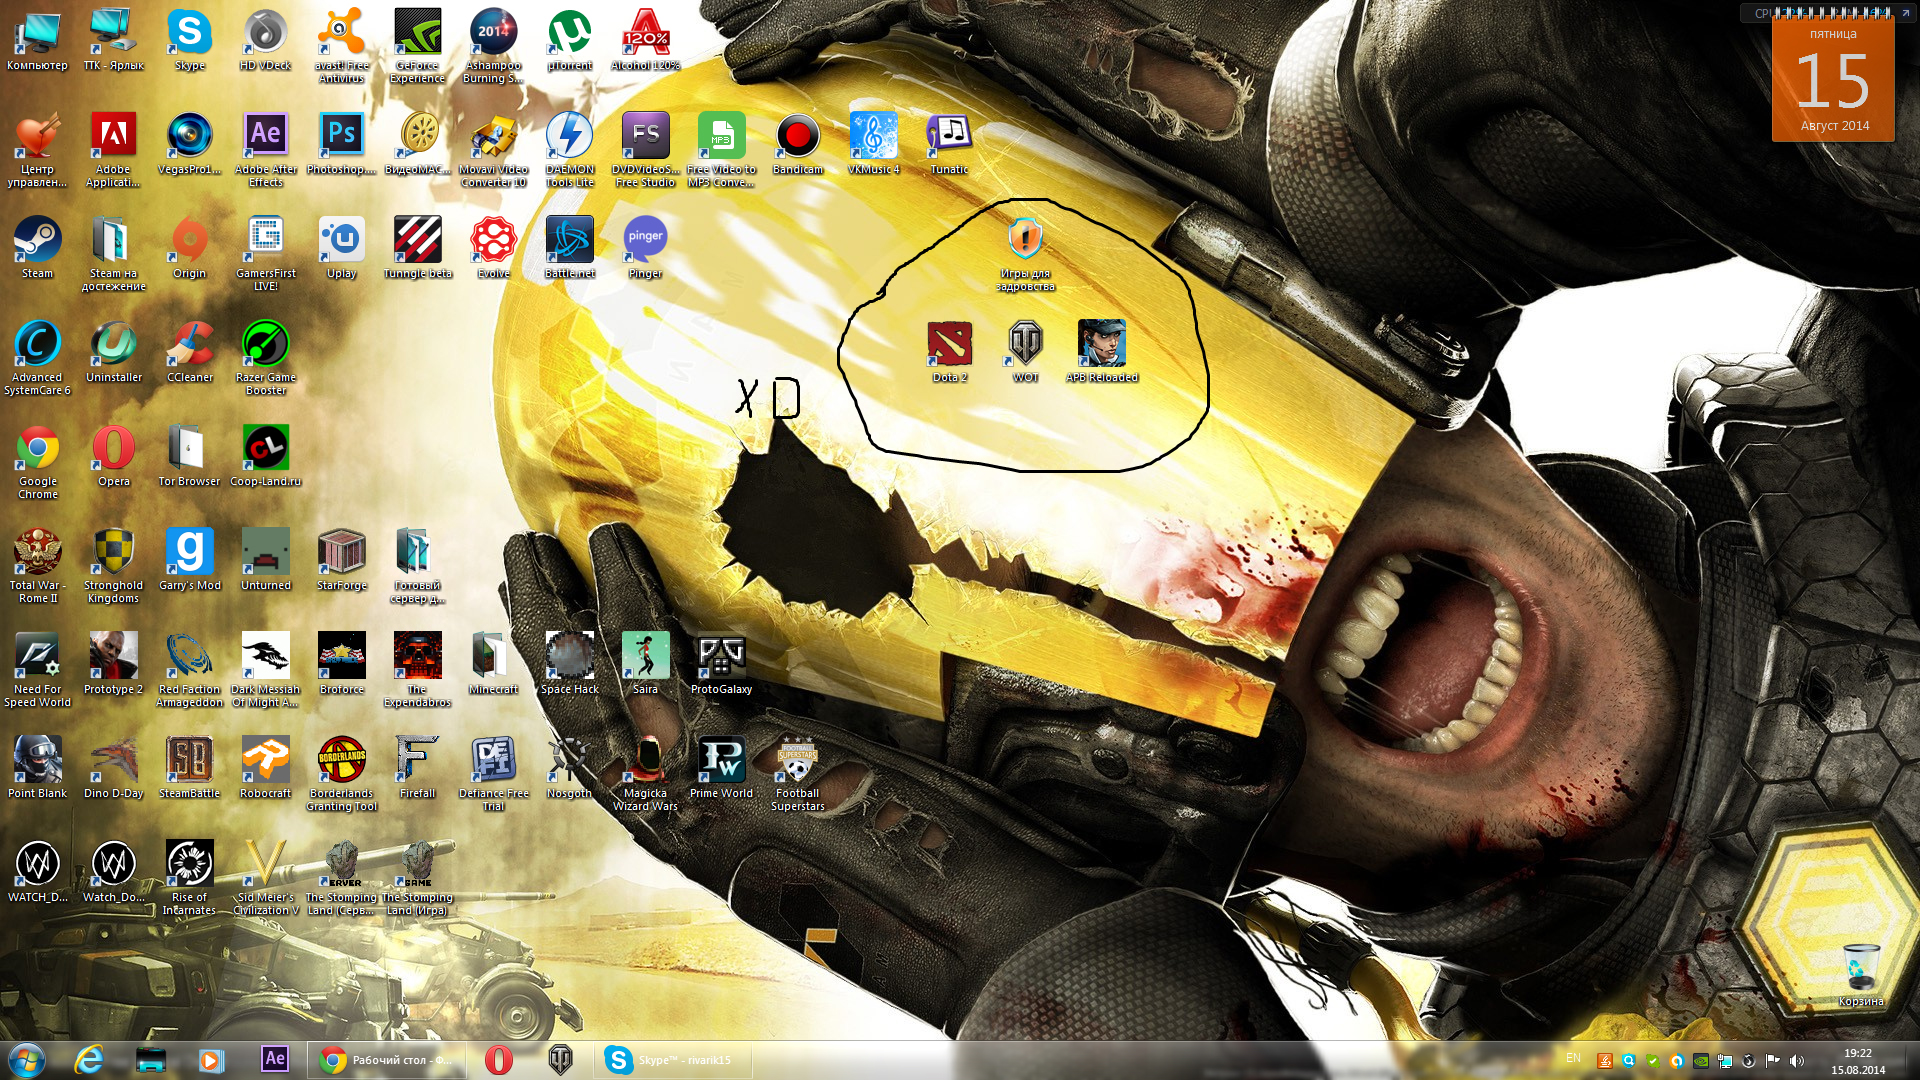Launch Garry's Mod desktop shortcut
Image resolution: width=1920 pixels, height=1080 pixels.
tap(189, 559)
